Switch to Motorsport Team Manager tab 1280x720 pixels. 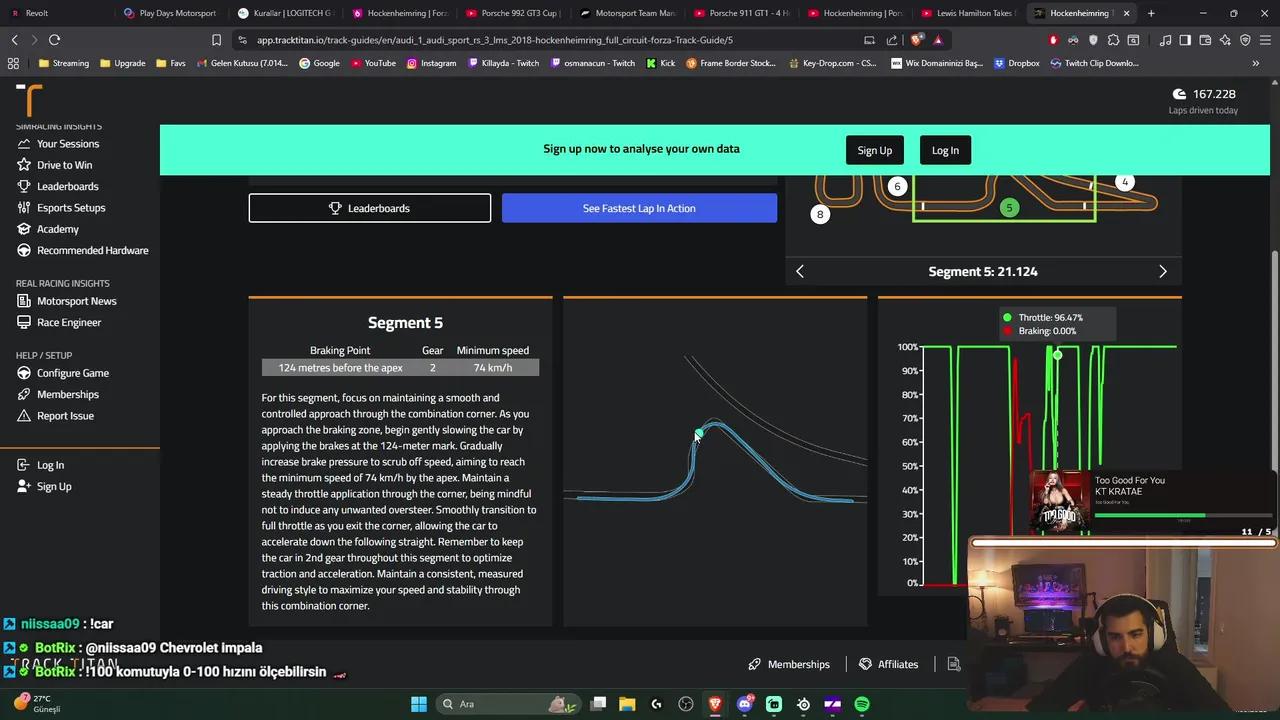click(629, 13)
